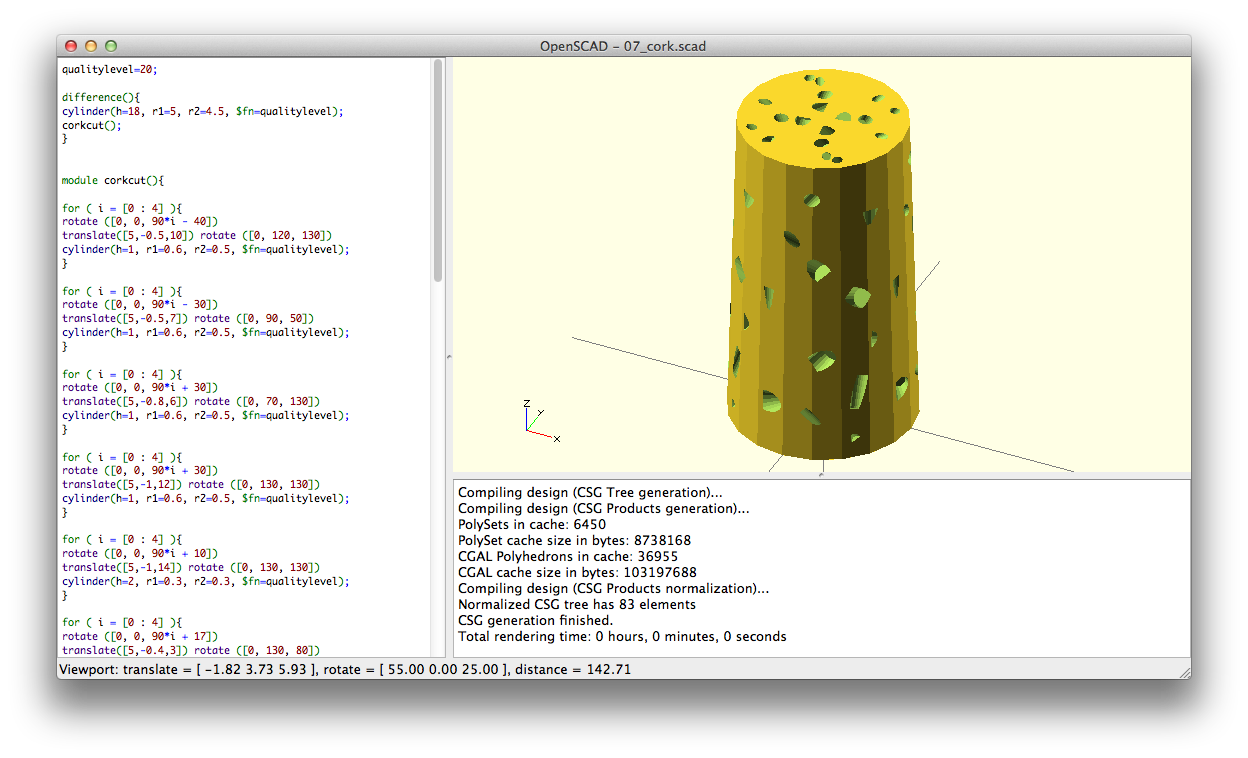Click the XYZ axis orientation indicator
Image resolution: width=1248 pixels, height=758 pixels.
click(x=538, y=421)
